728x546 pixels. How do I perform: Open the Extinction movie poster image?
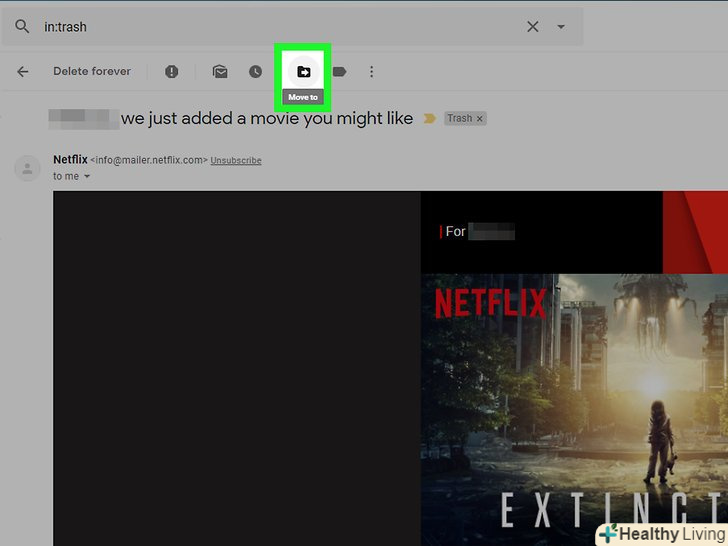(x=574, y=410)
